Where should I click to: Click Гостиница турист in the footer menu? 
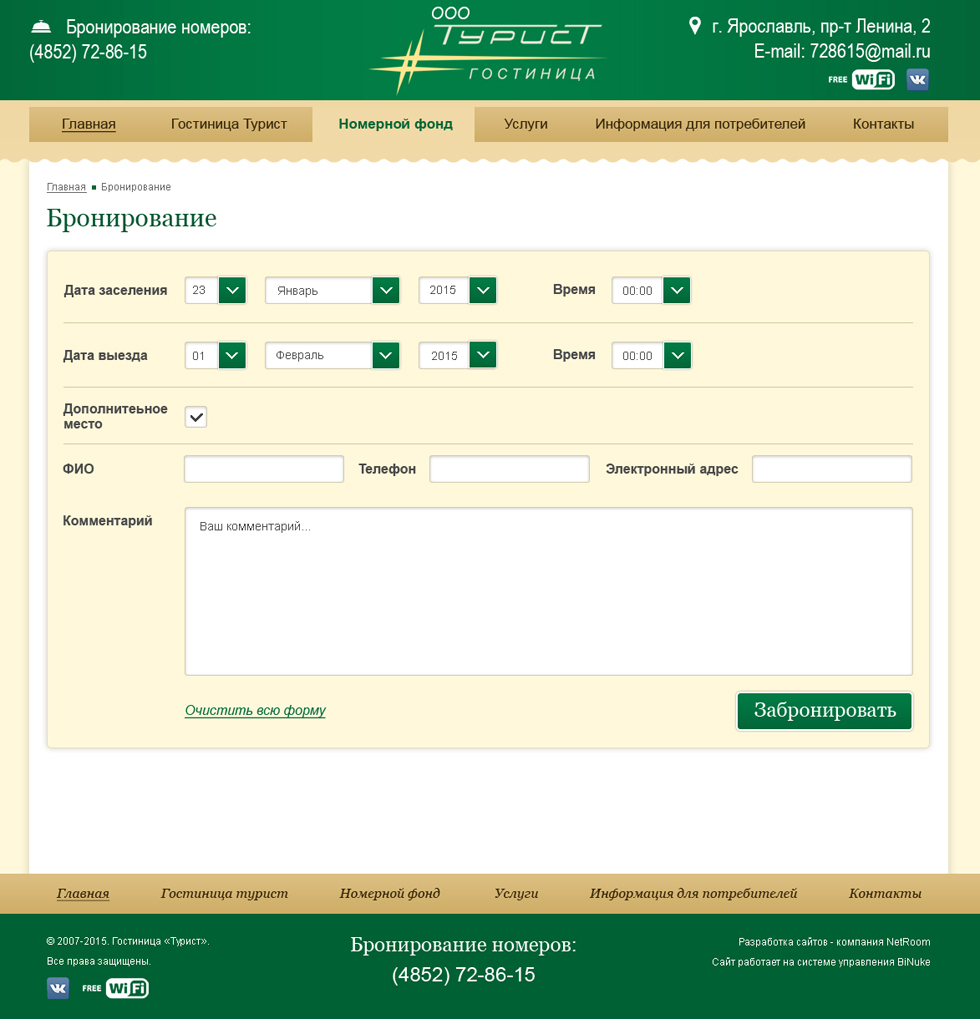point(224,894)
